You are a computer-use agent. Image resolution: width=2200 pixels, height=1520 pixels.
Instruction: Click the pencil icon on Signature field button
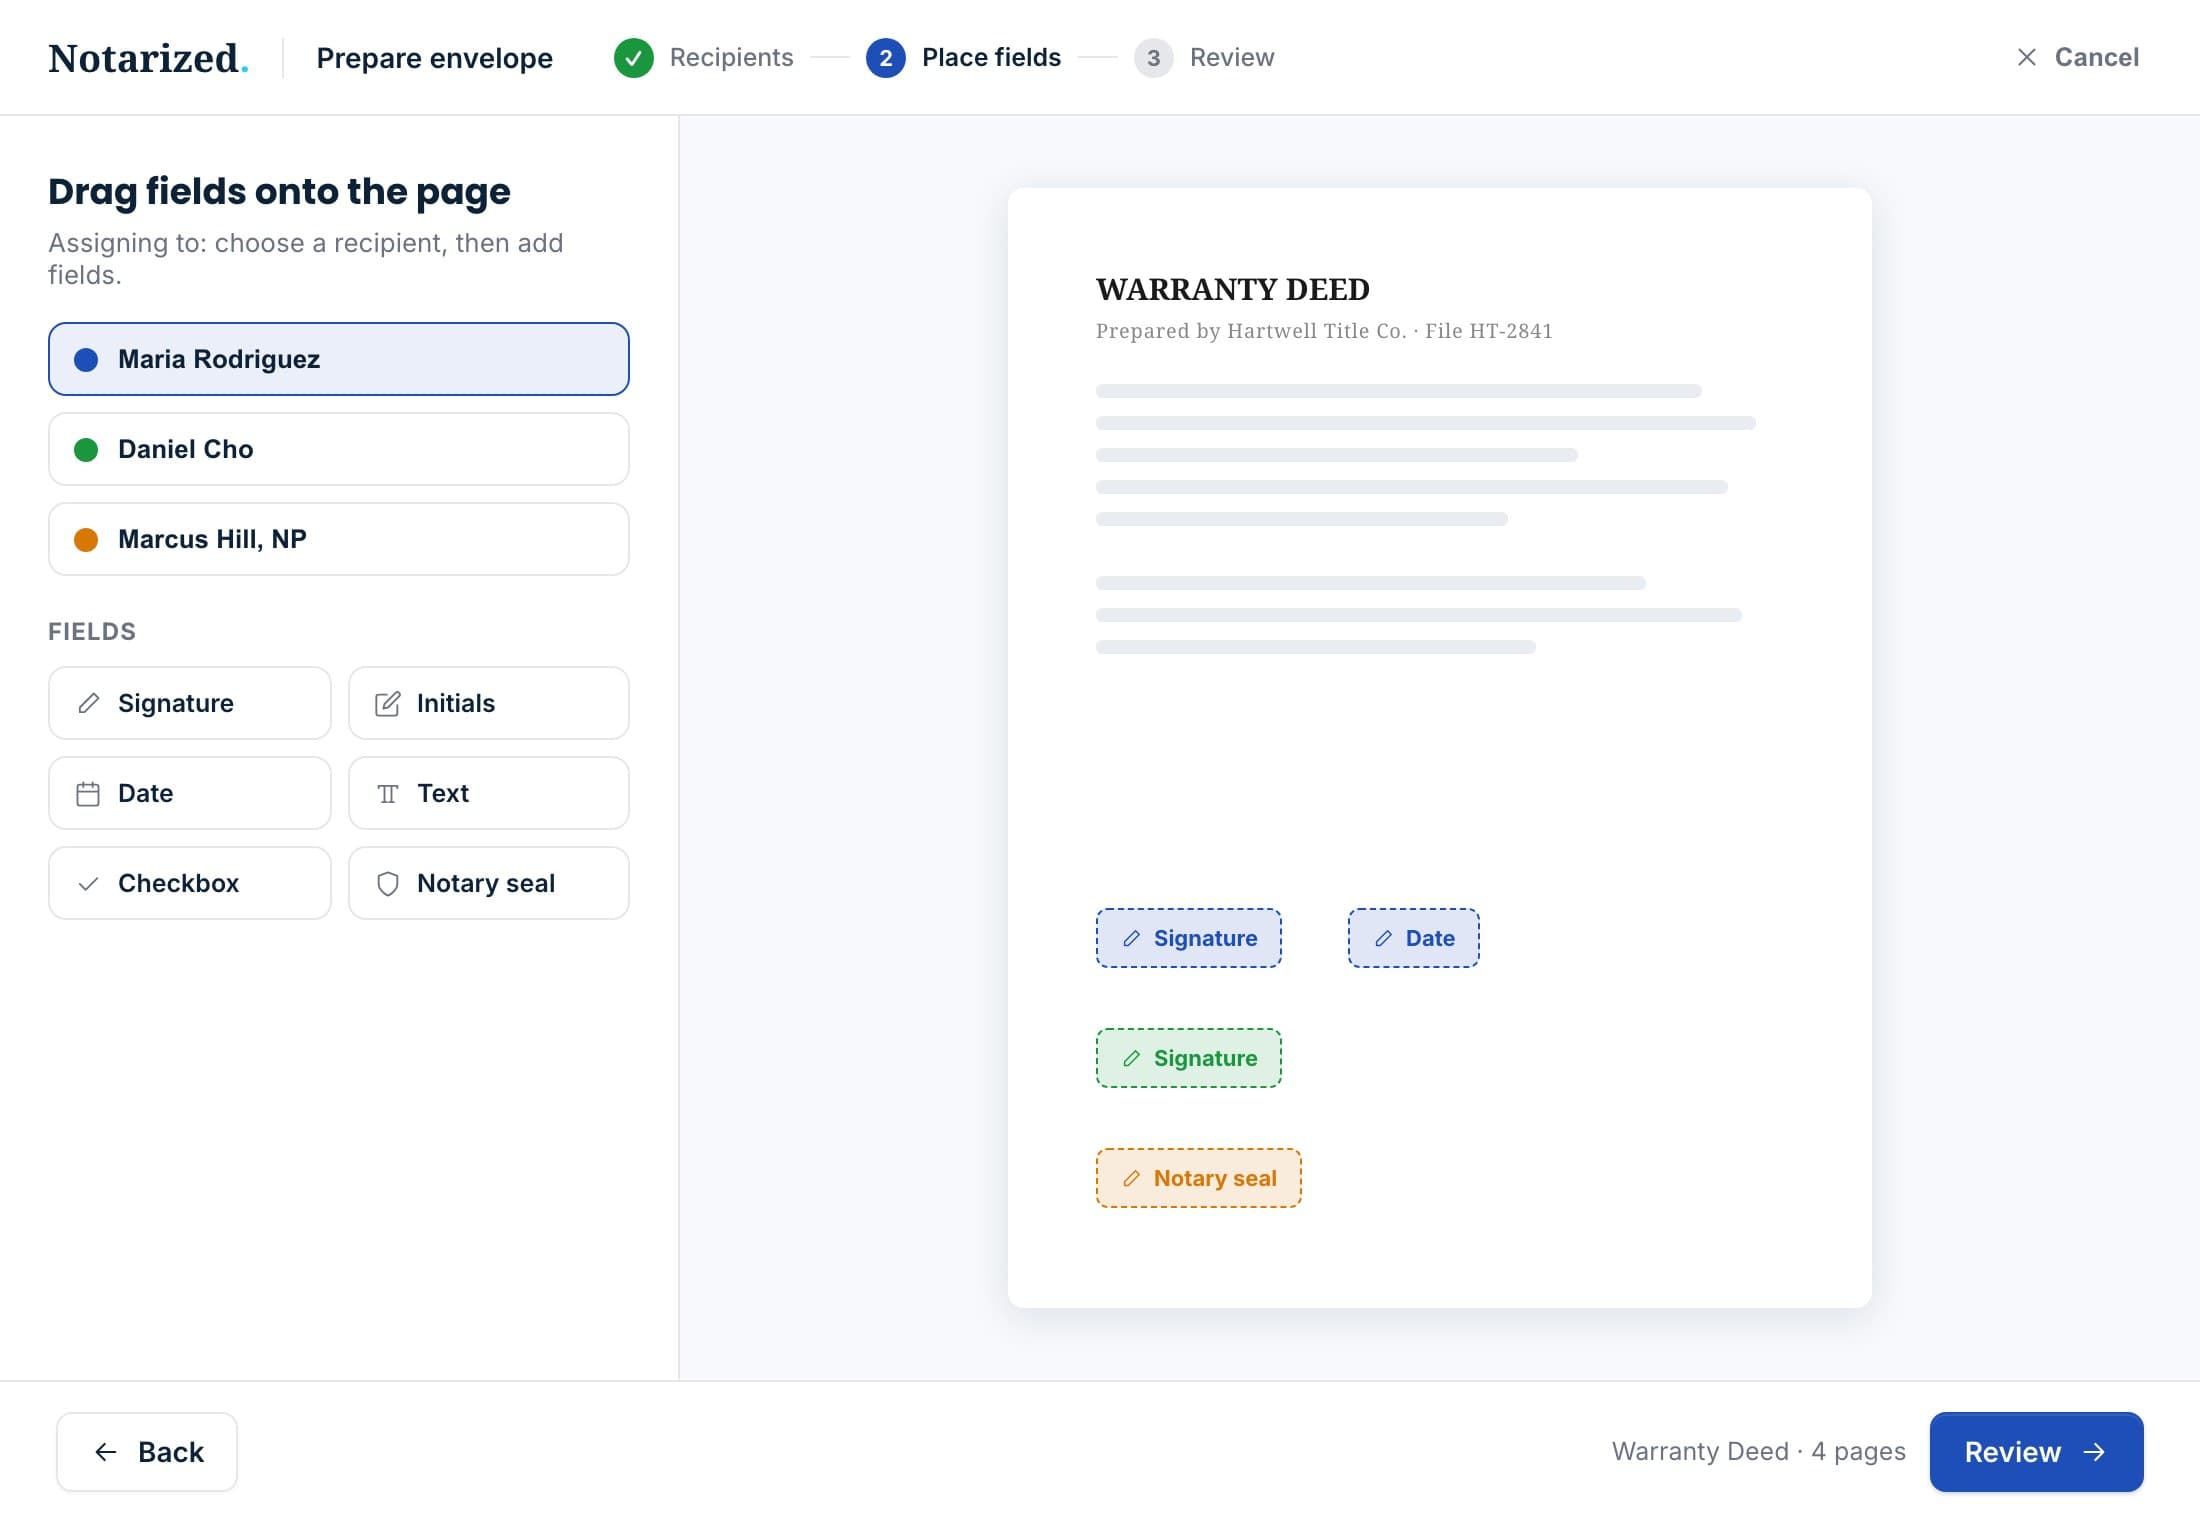click(x=88, y=703)
